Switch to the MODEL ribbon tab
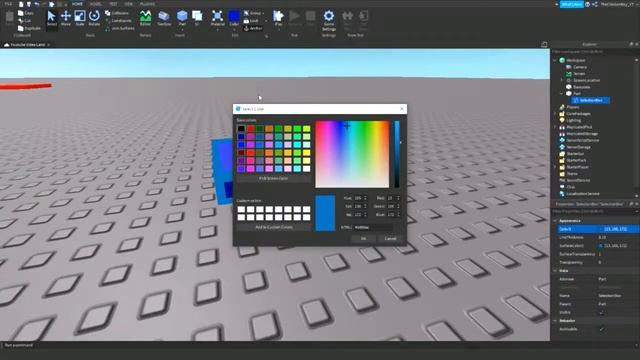 point(95,4)
